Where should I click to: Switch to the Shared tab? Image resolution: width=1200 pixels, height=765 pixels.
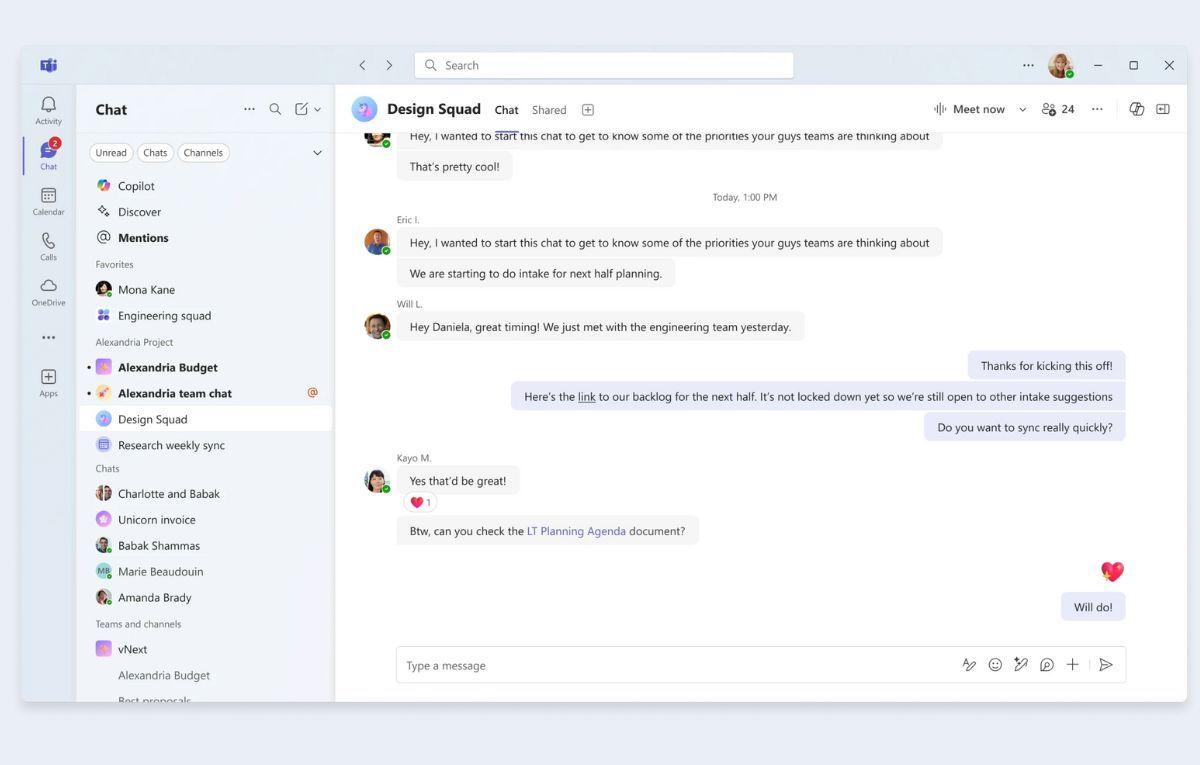[549, 110]
